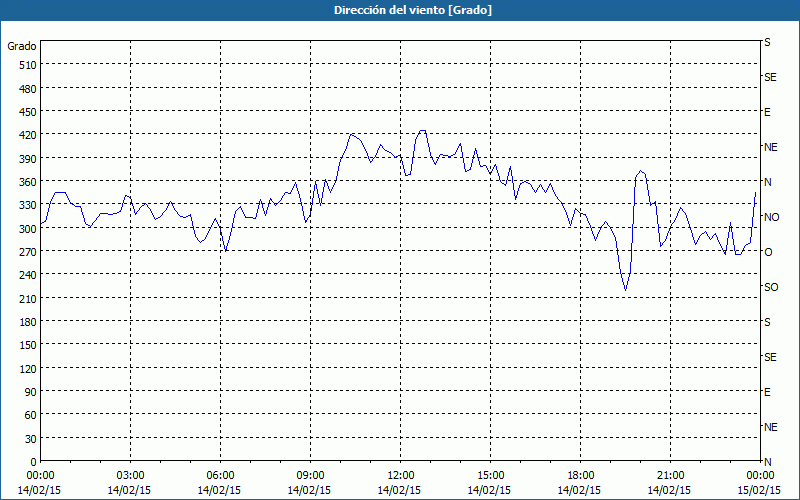Click the 510 y-axis value

(28, 65)
